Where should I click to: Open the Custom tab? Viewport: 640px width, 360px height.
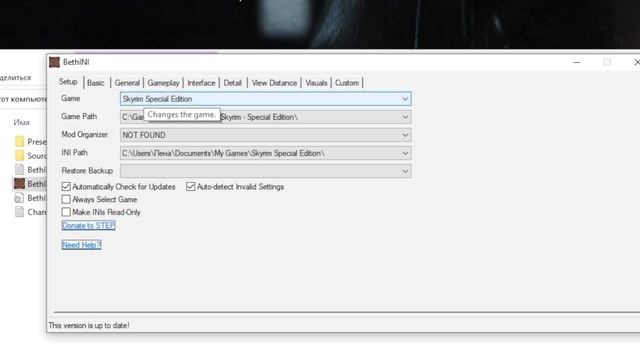coord(347,83)
